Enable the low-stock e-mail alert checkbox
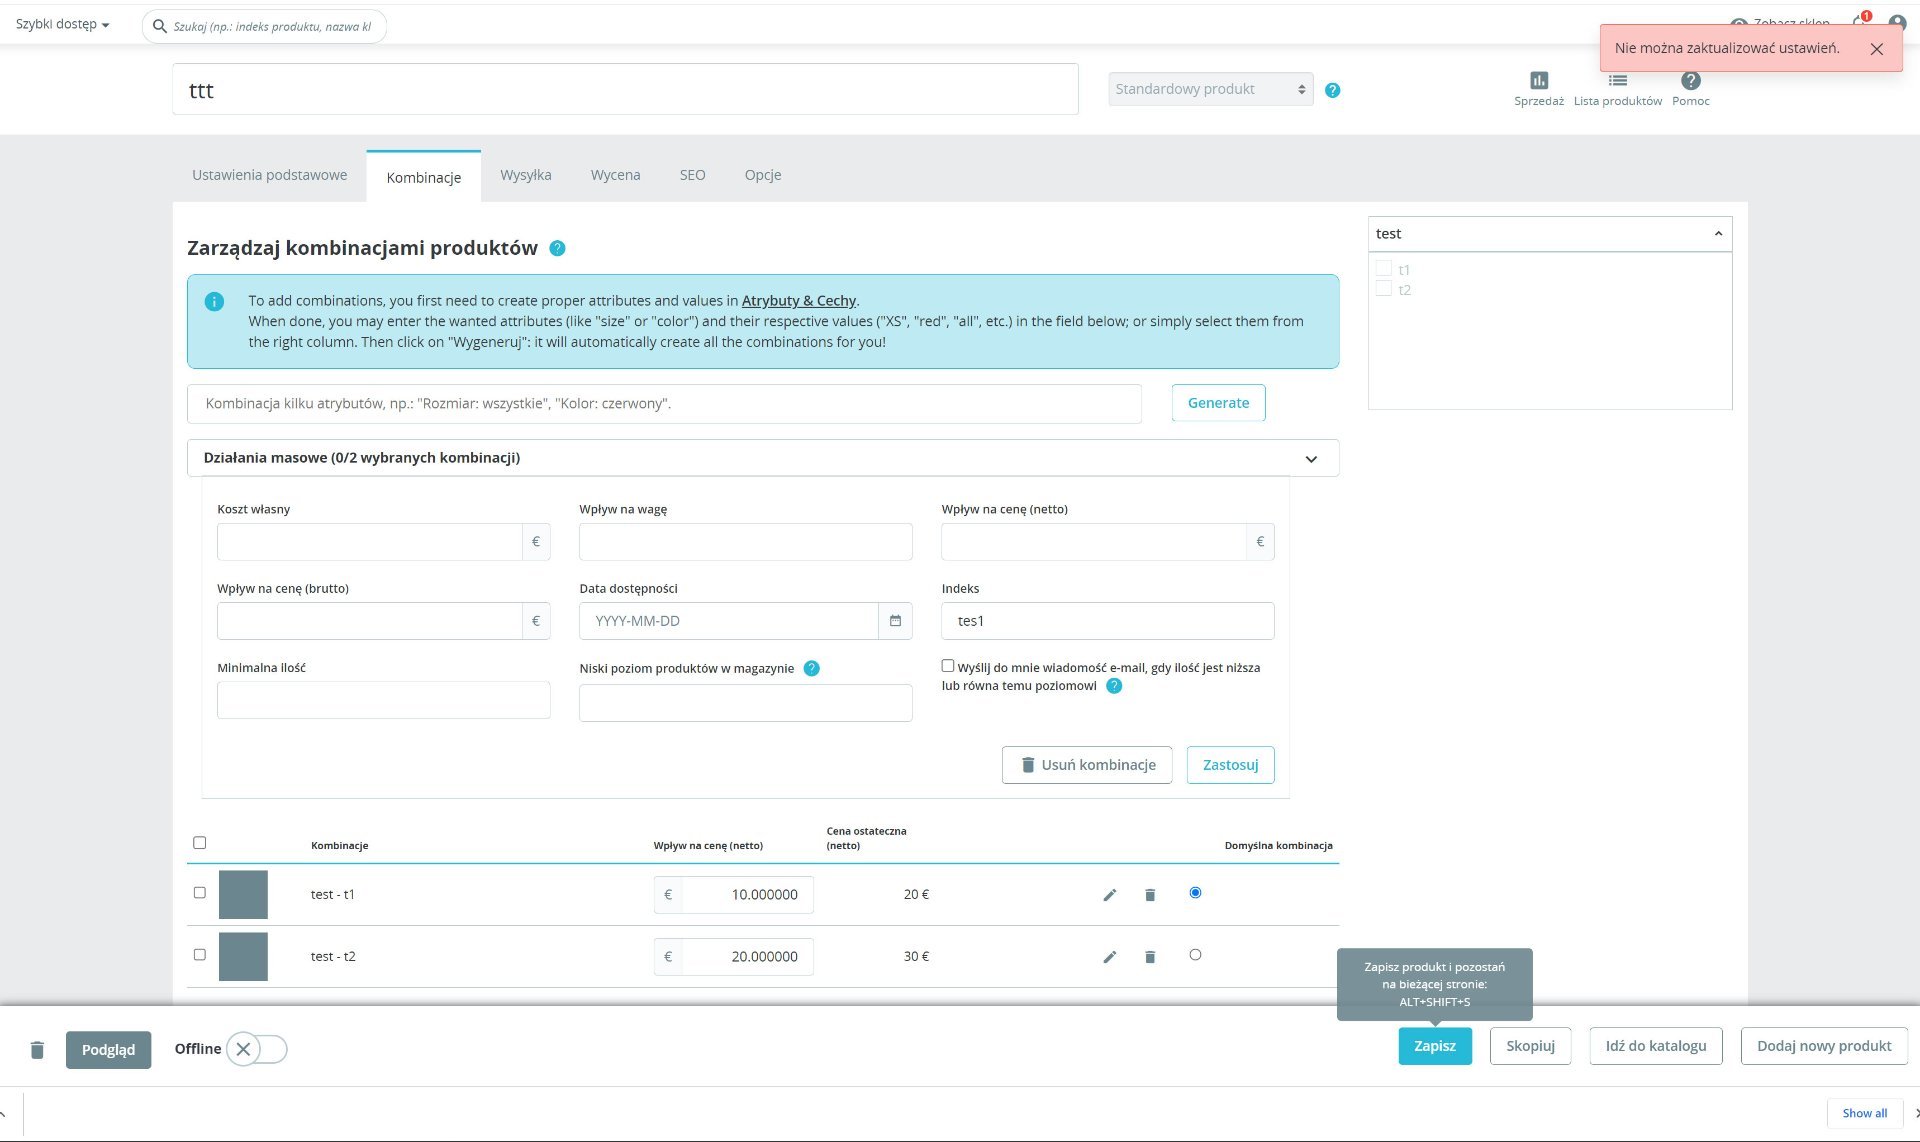The width and height of the screenshot is (1920, 1142). tap(947, 666)
